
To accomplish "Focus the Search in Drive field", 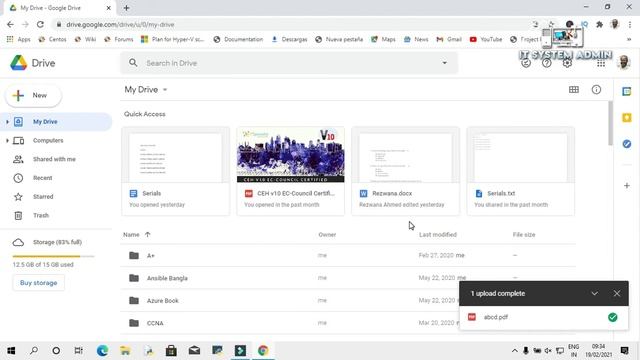I will 289,63.
